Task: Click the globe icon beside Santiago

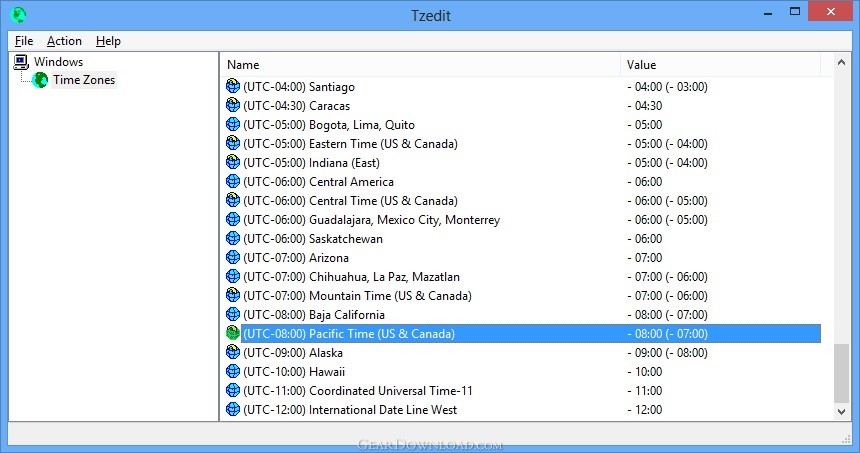Action: point(233,86)
